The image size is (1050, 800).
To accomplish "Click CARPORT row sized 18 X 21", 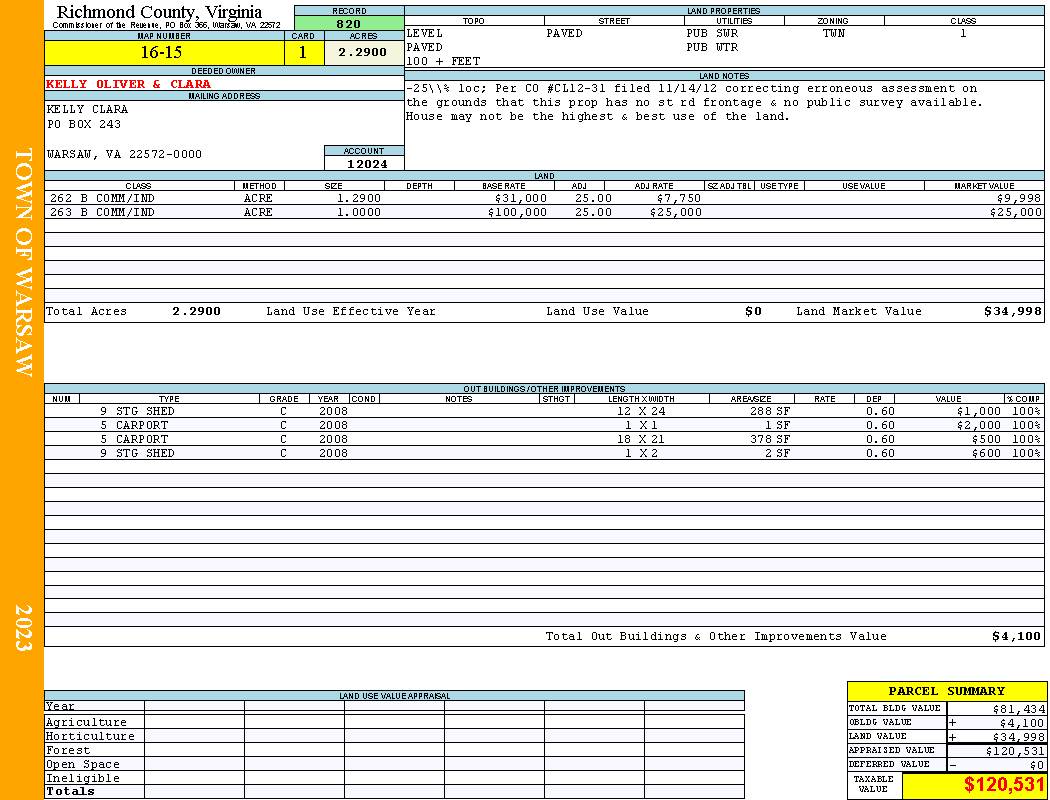I will pyautogui.click(x=544, y=439).
